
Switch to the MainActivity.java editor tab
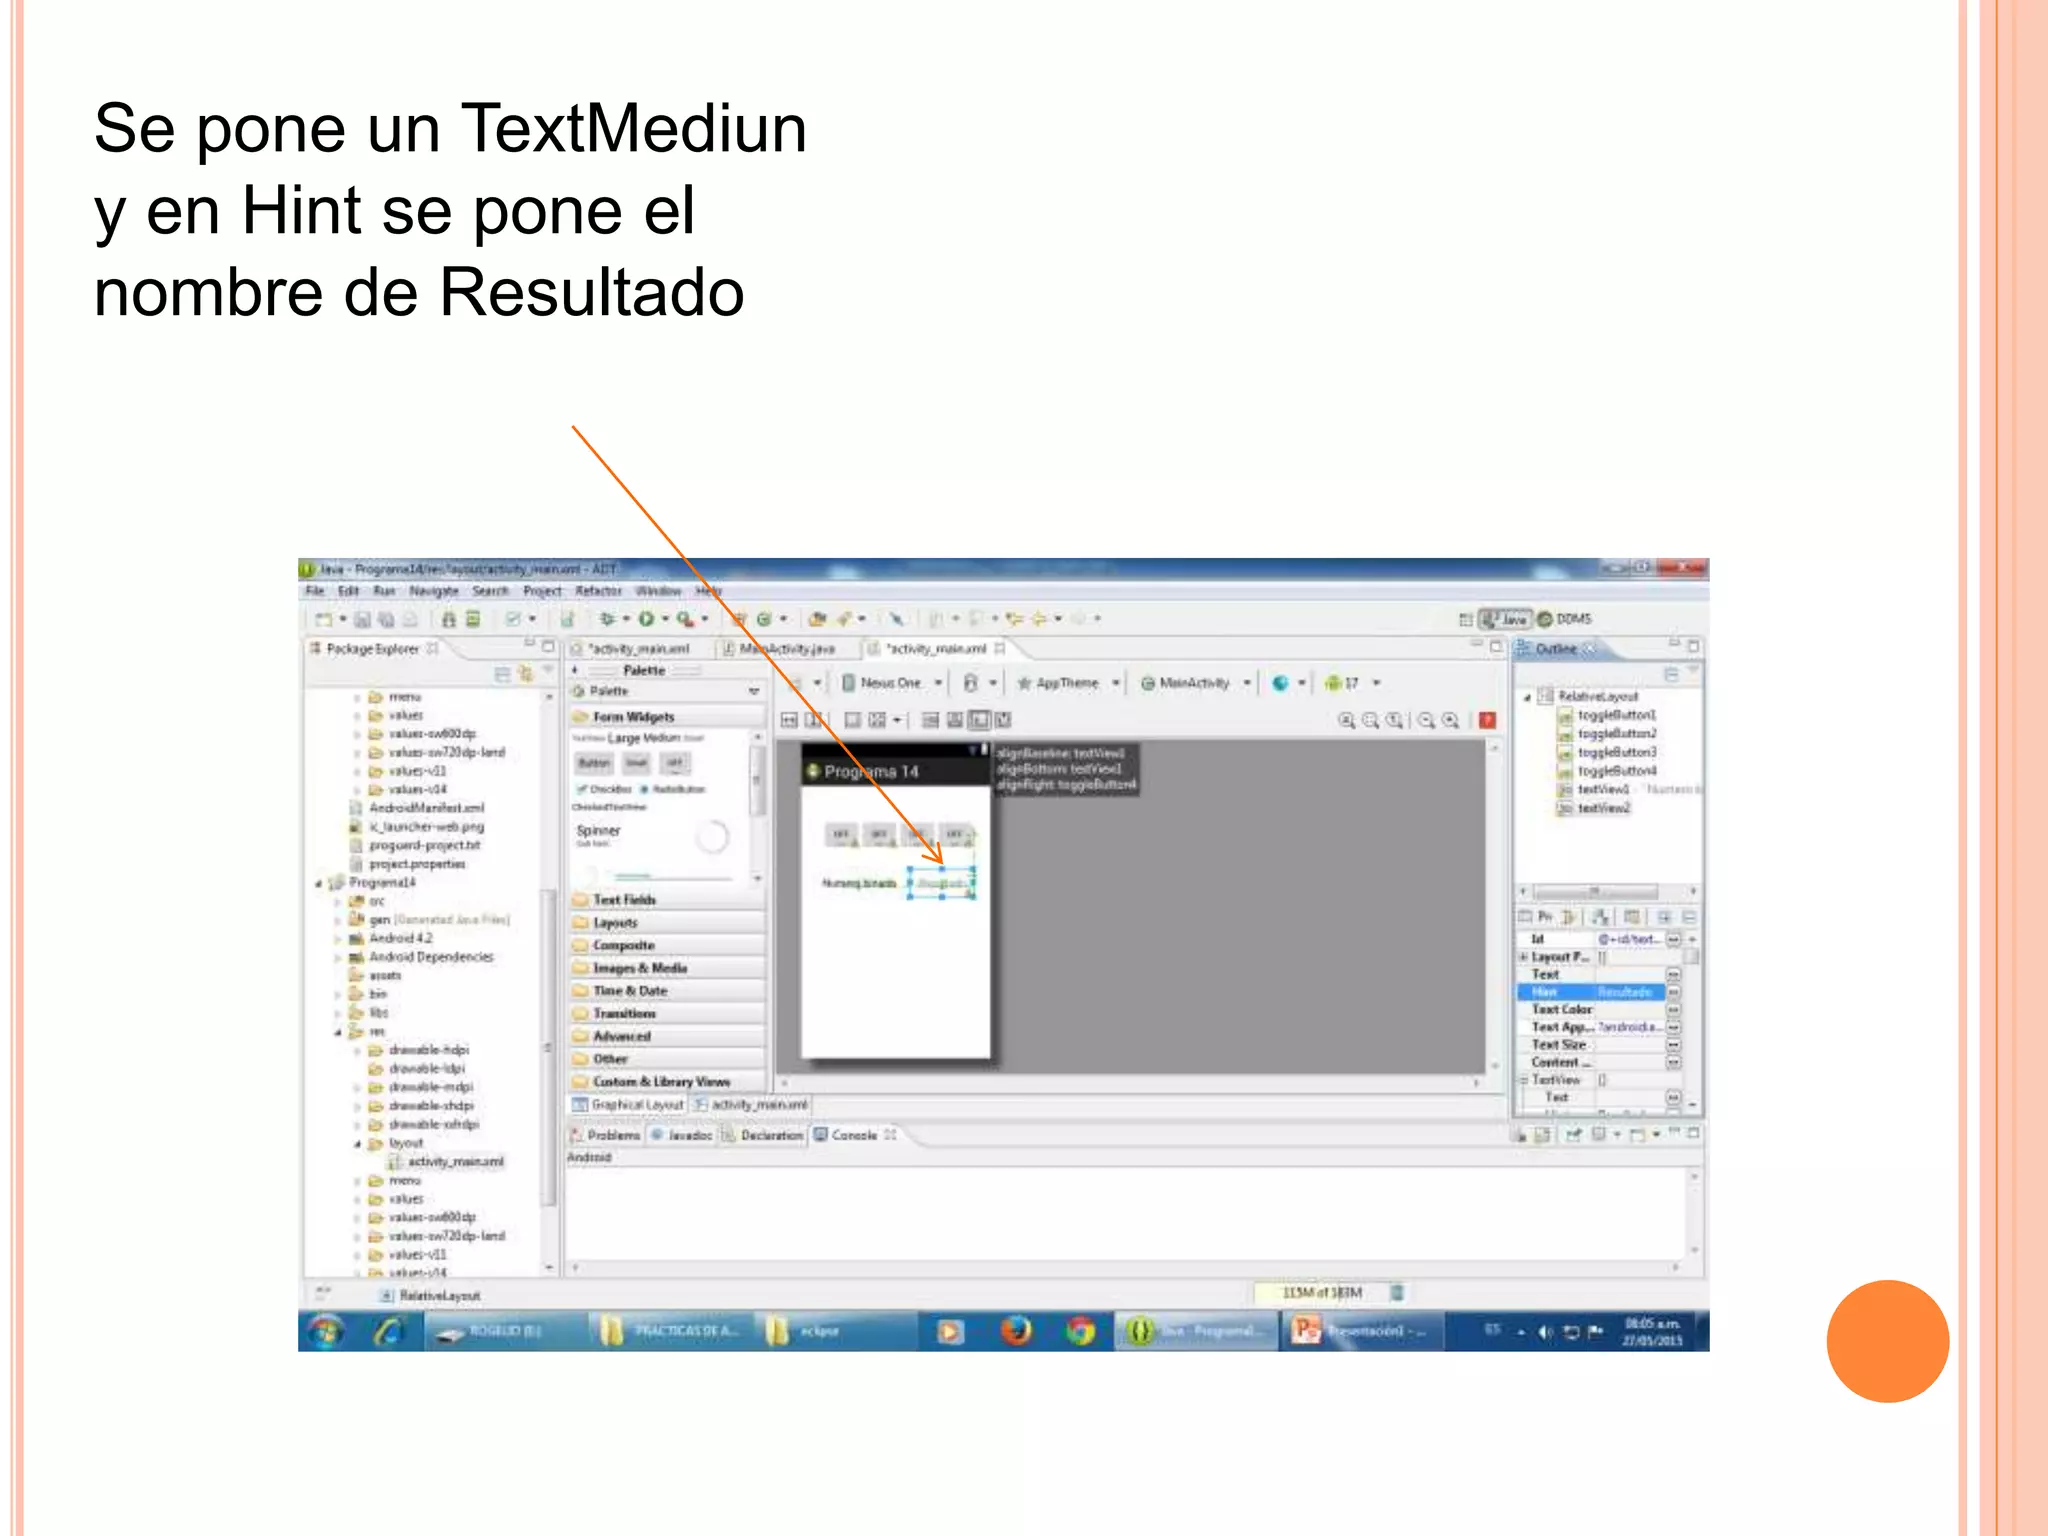(785, 649)
